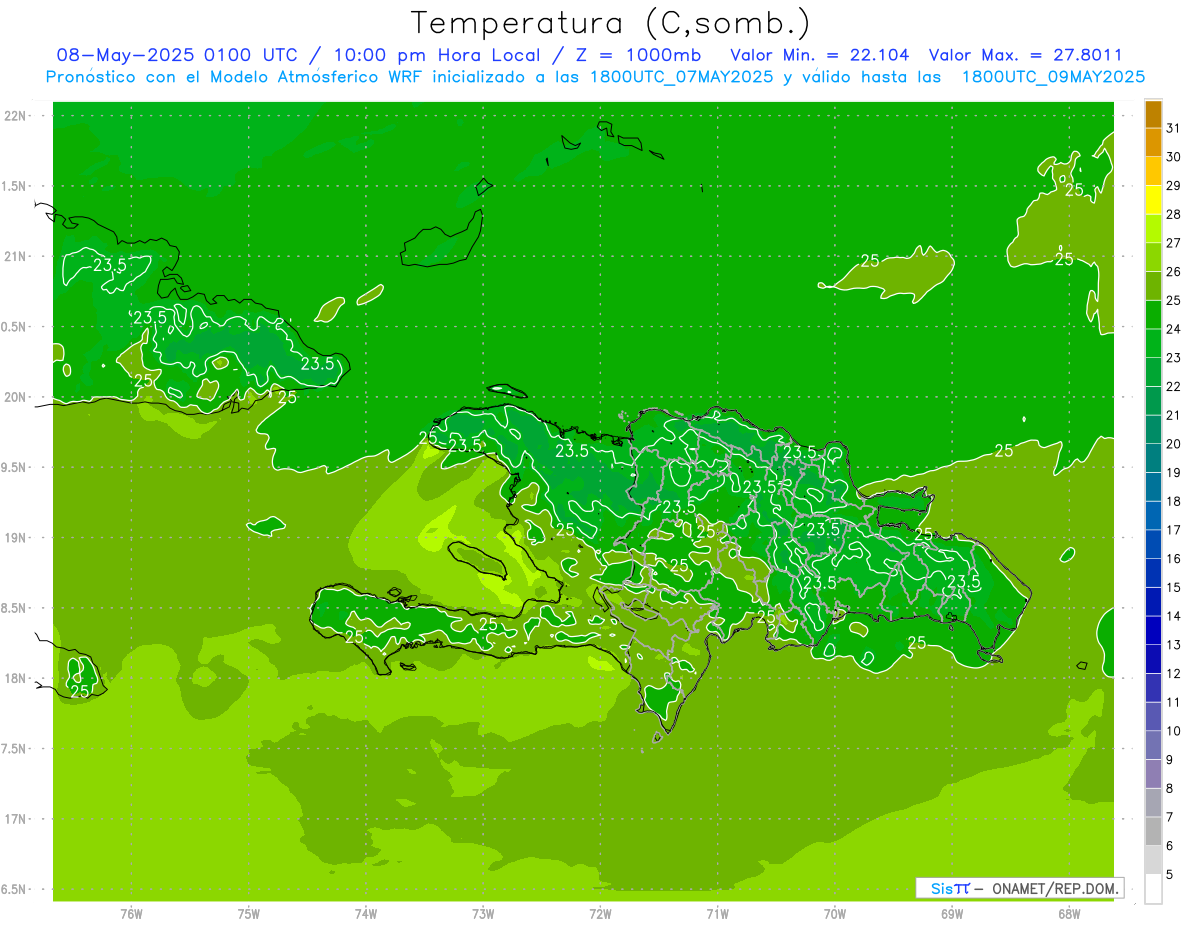This screenshot has height=927, width=1200.
Task: Click the "75W" longitude axis label
Action: (249, 914)
